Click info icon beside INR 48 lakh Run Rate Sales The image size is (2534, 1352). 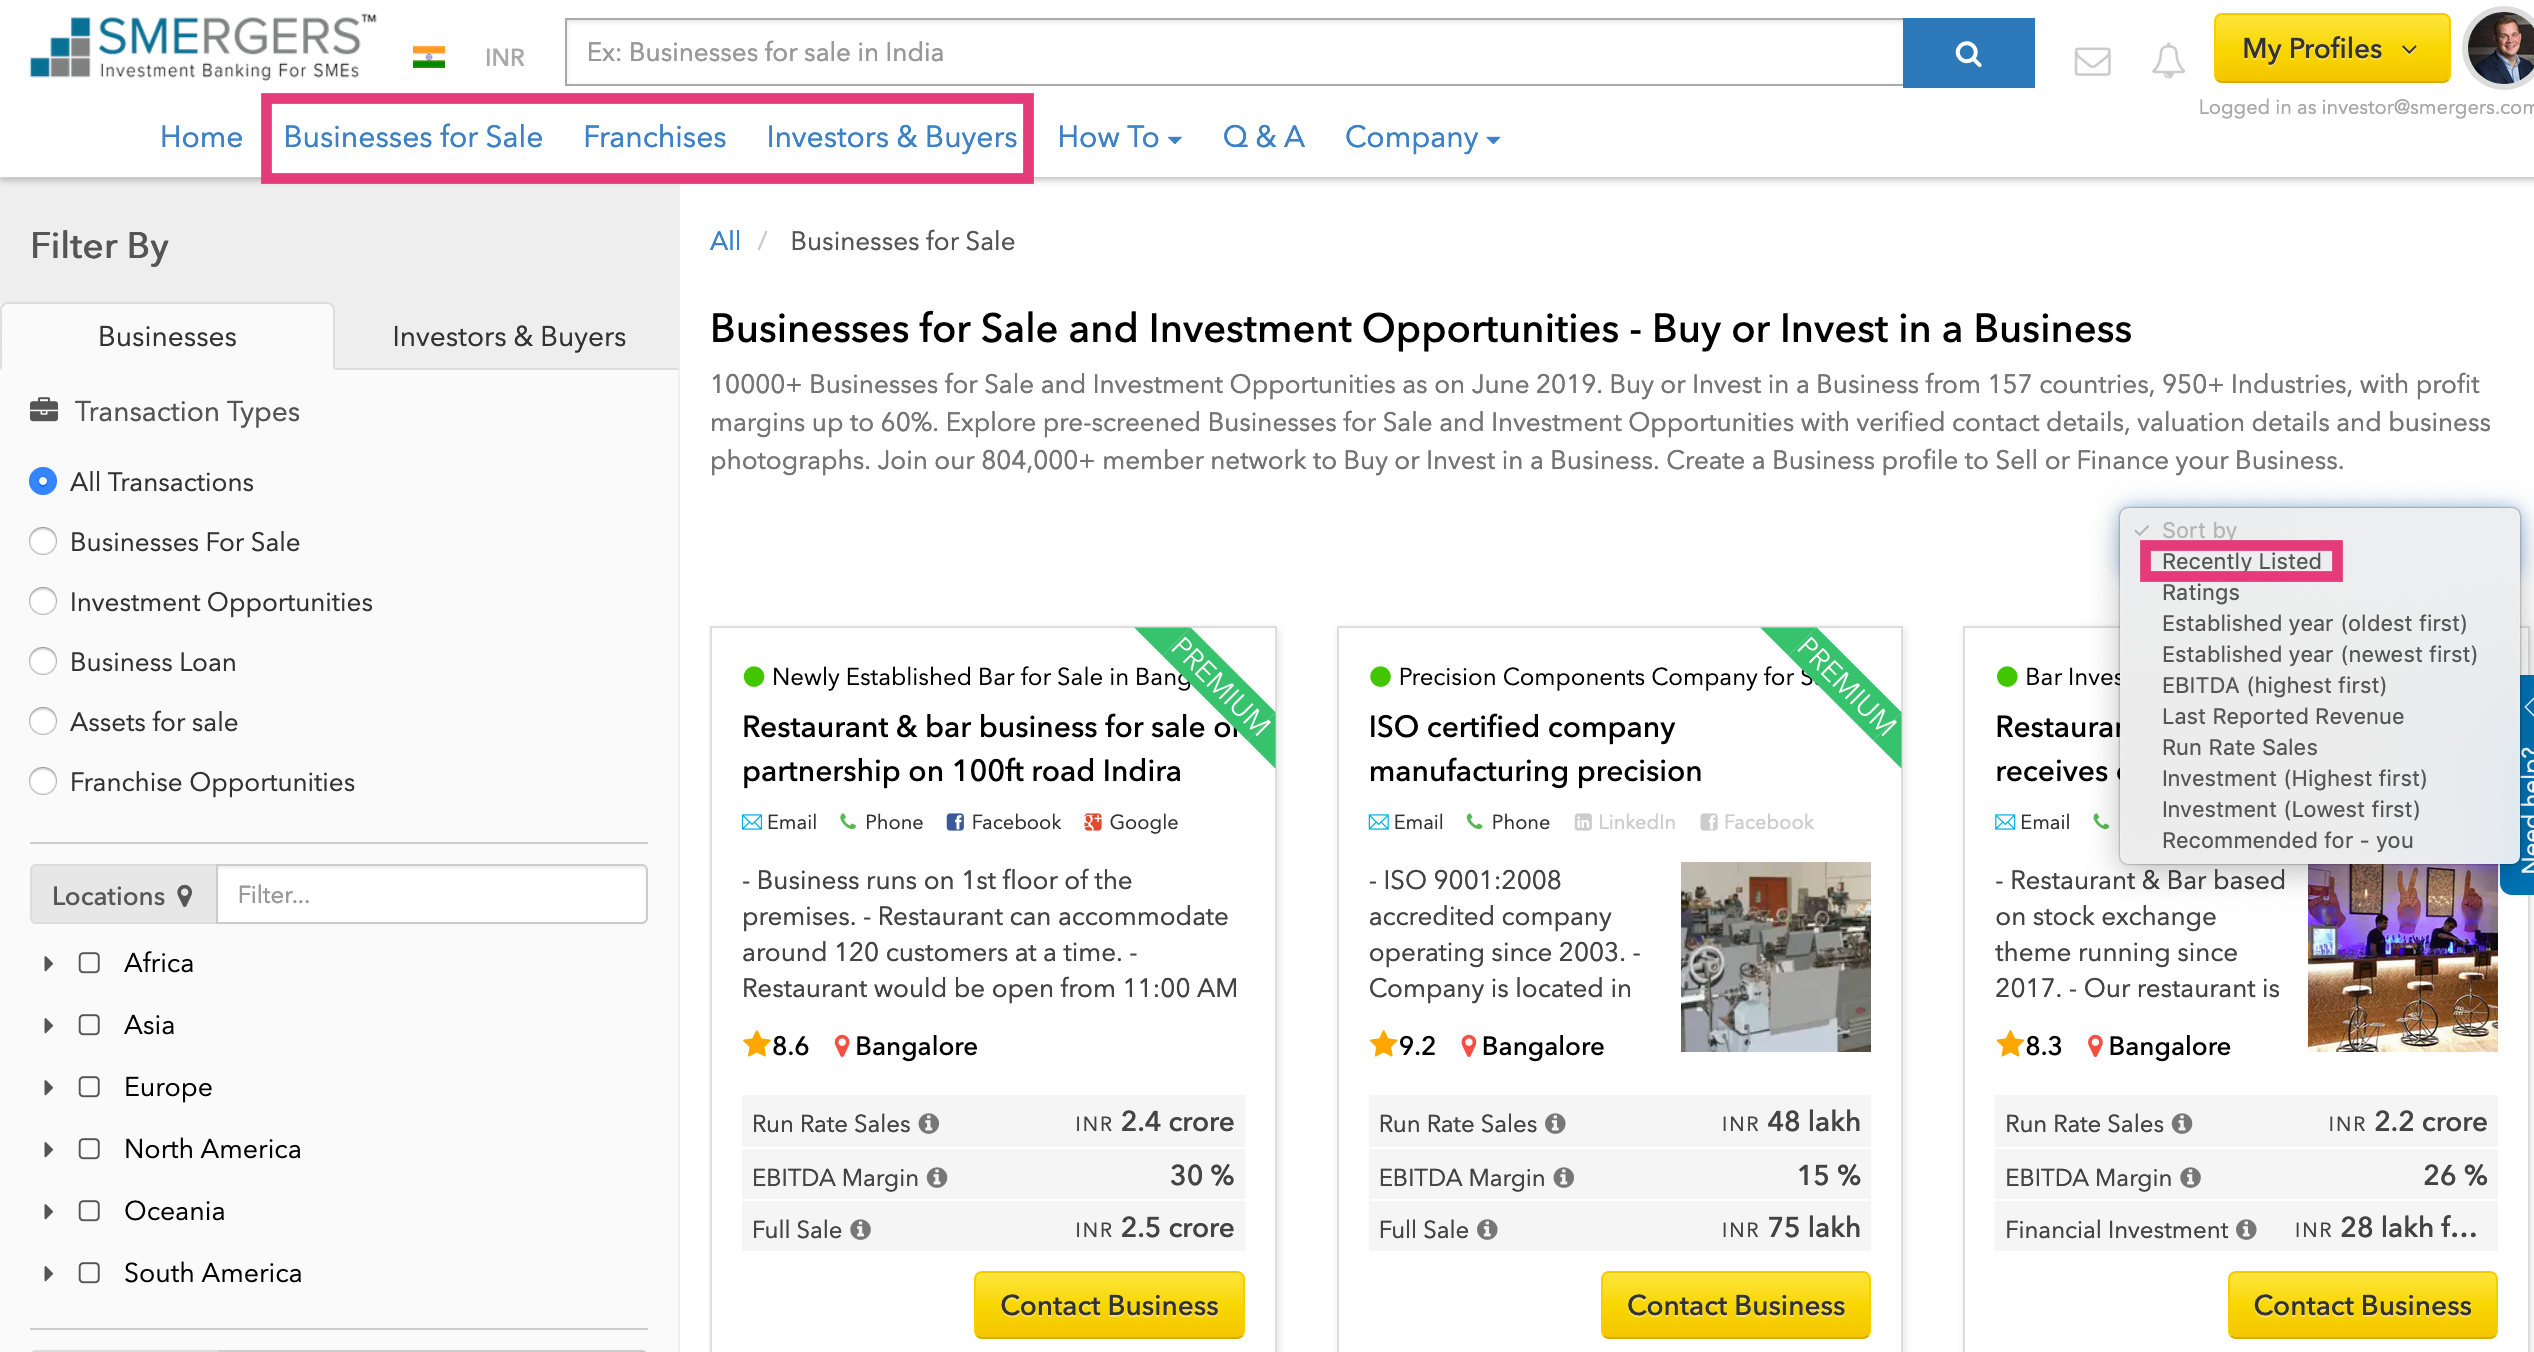(1555, 1124)
